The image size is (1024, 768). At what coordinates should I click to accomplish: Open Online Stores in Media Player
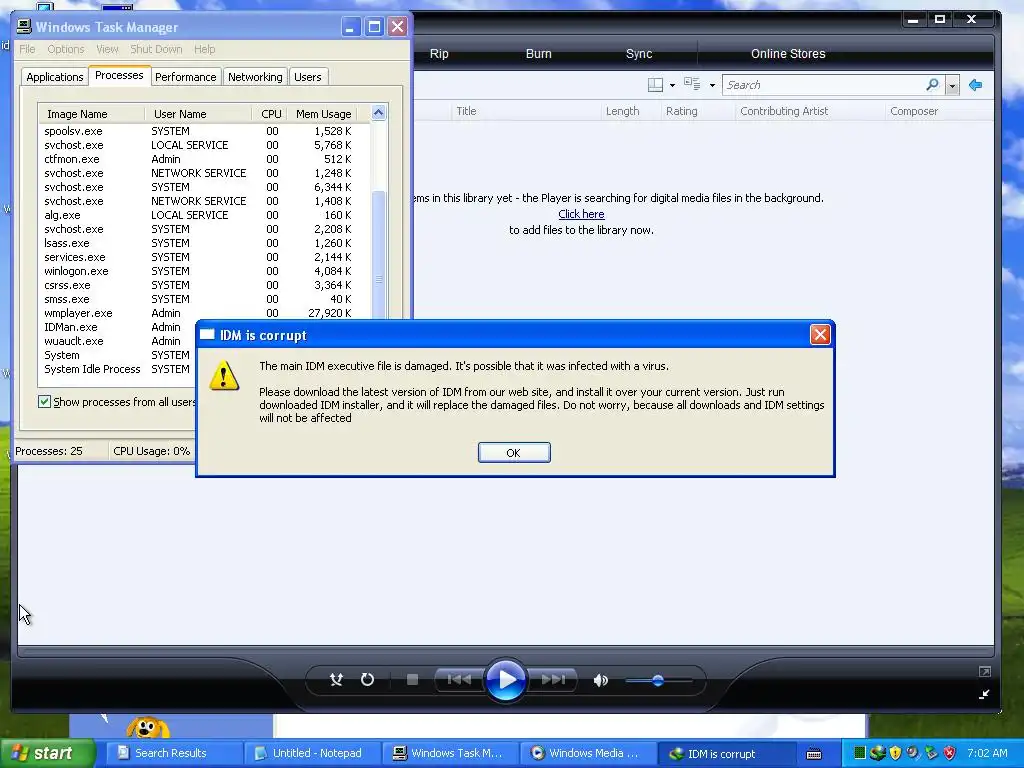(x=788, y=54)
